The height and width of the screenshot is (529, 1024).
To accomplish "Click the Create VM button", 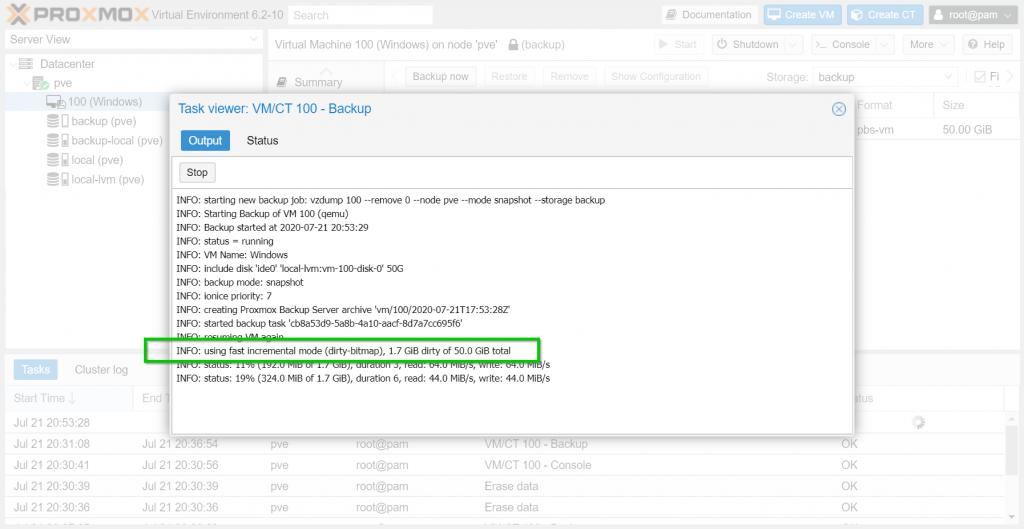I will (x=803, y=14).
